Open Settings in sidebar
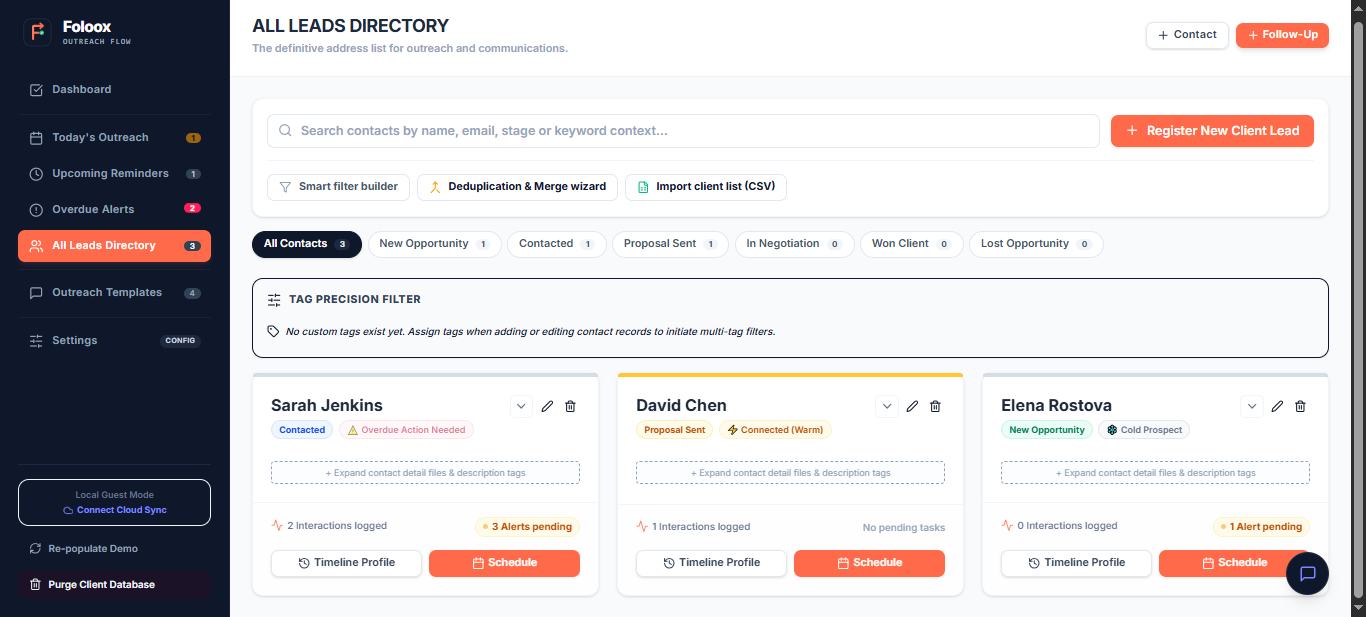Screen dimensions: 1366x617 114,341
